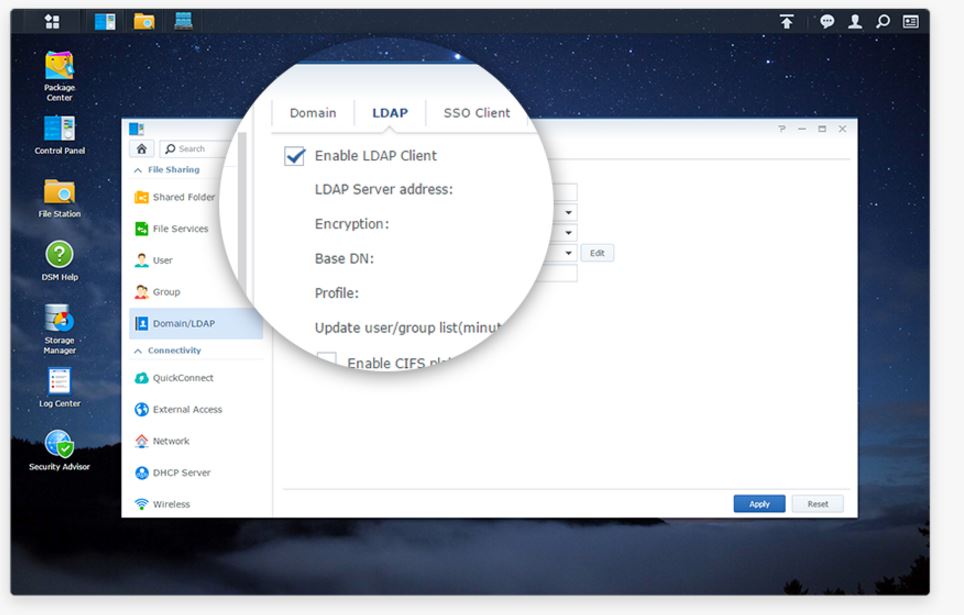Select Wireless in sidebar
This screenshot has width=964, height=615.
click(x=171, y=504)
